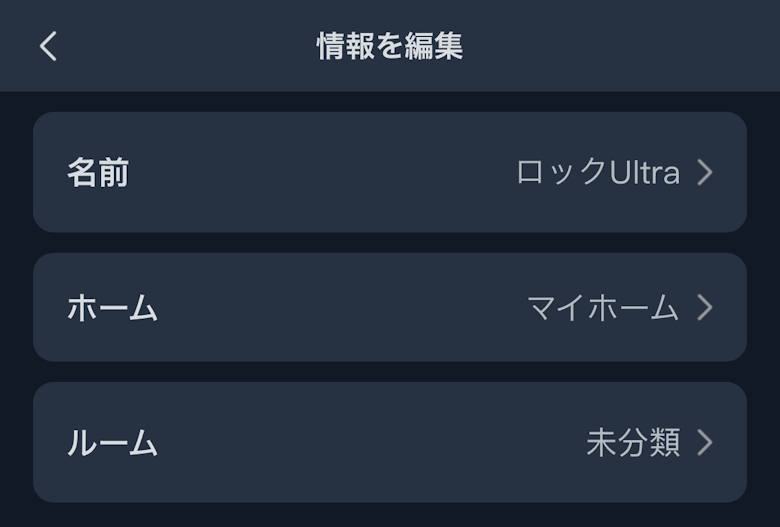Click empty header area right of 情報を編集
Image resolution: width=780 pixels, height=527 pixels.
point(620,46)
